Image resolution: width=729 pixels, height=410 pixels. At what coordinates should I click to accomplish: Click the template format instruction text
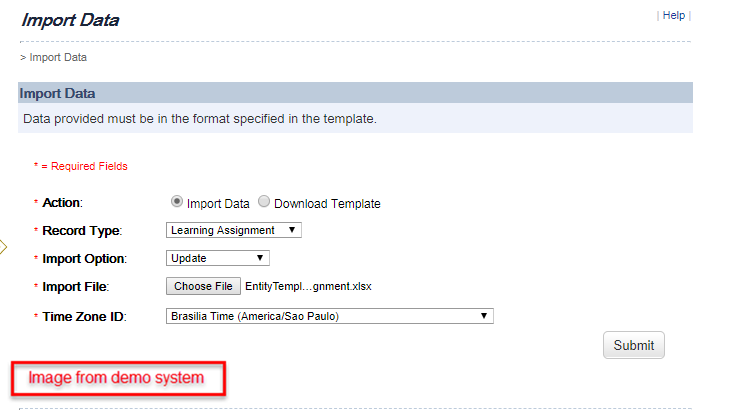tap(200, 119)
